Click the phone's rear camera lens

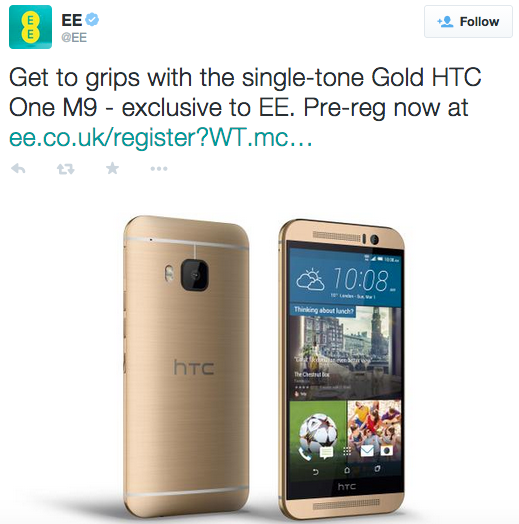[x=195, y=275]
